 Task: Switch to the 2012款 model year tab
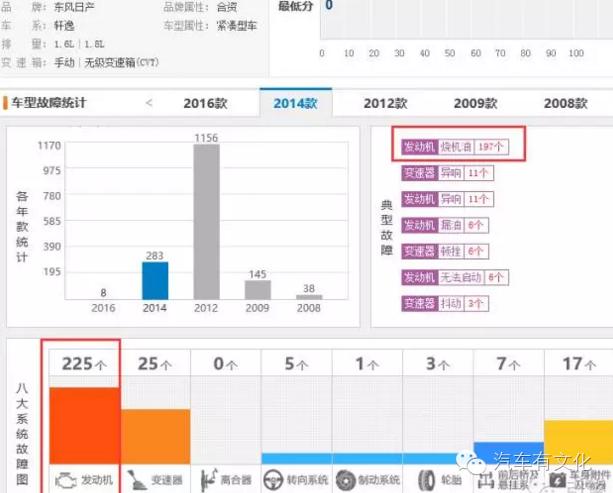385,102
